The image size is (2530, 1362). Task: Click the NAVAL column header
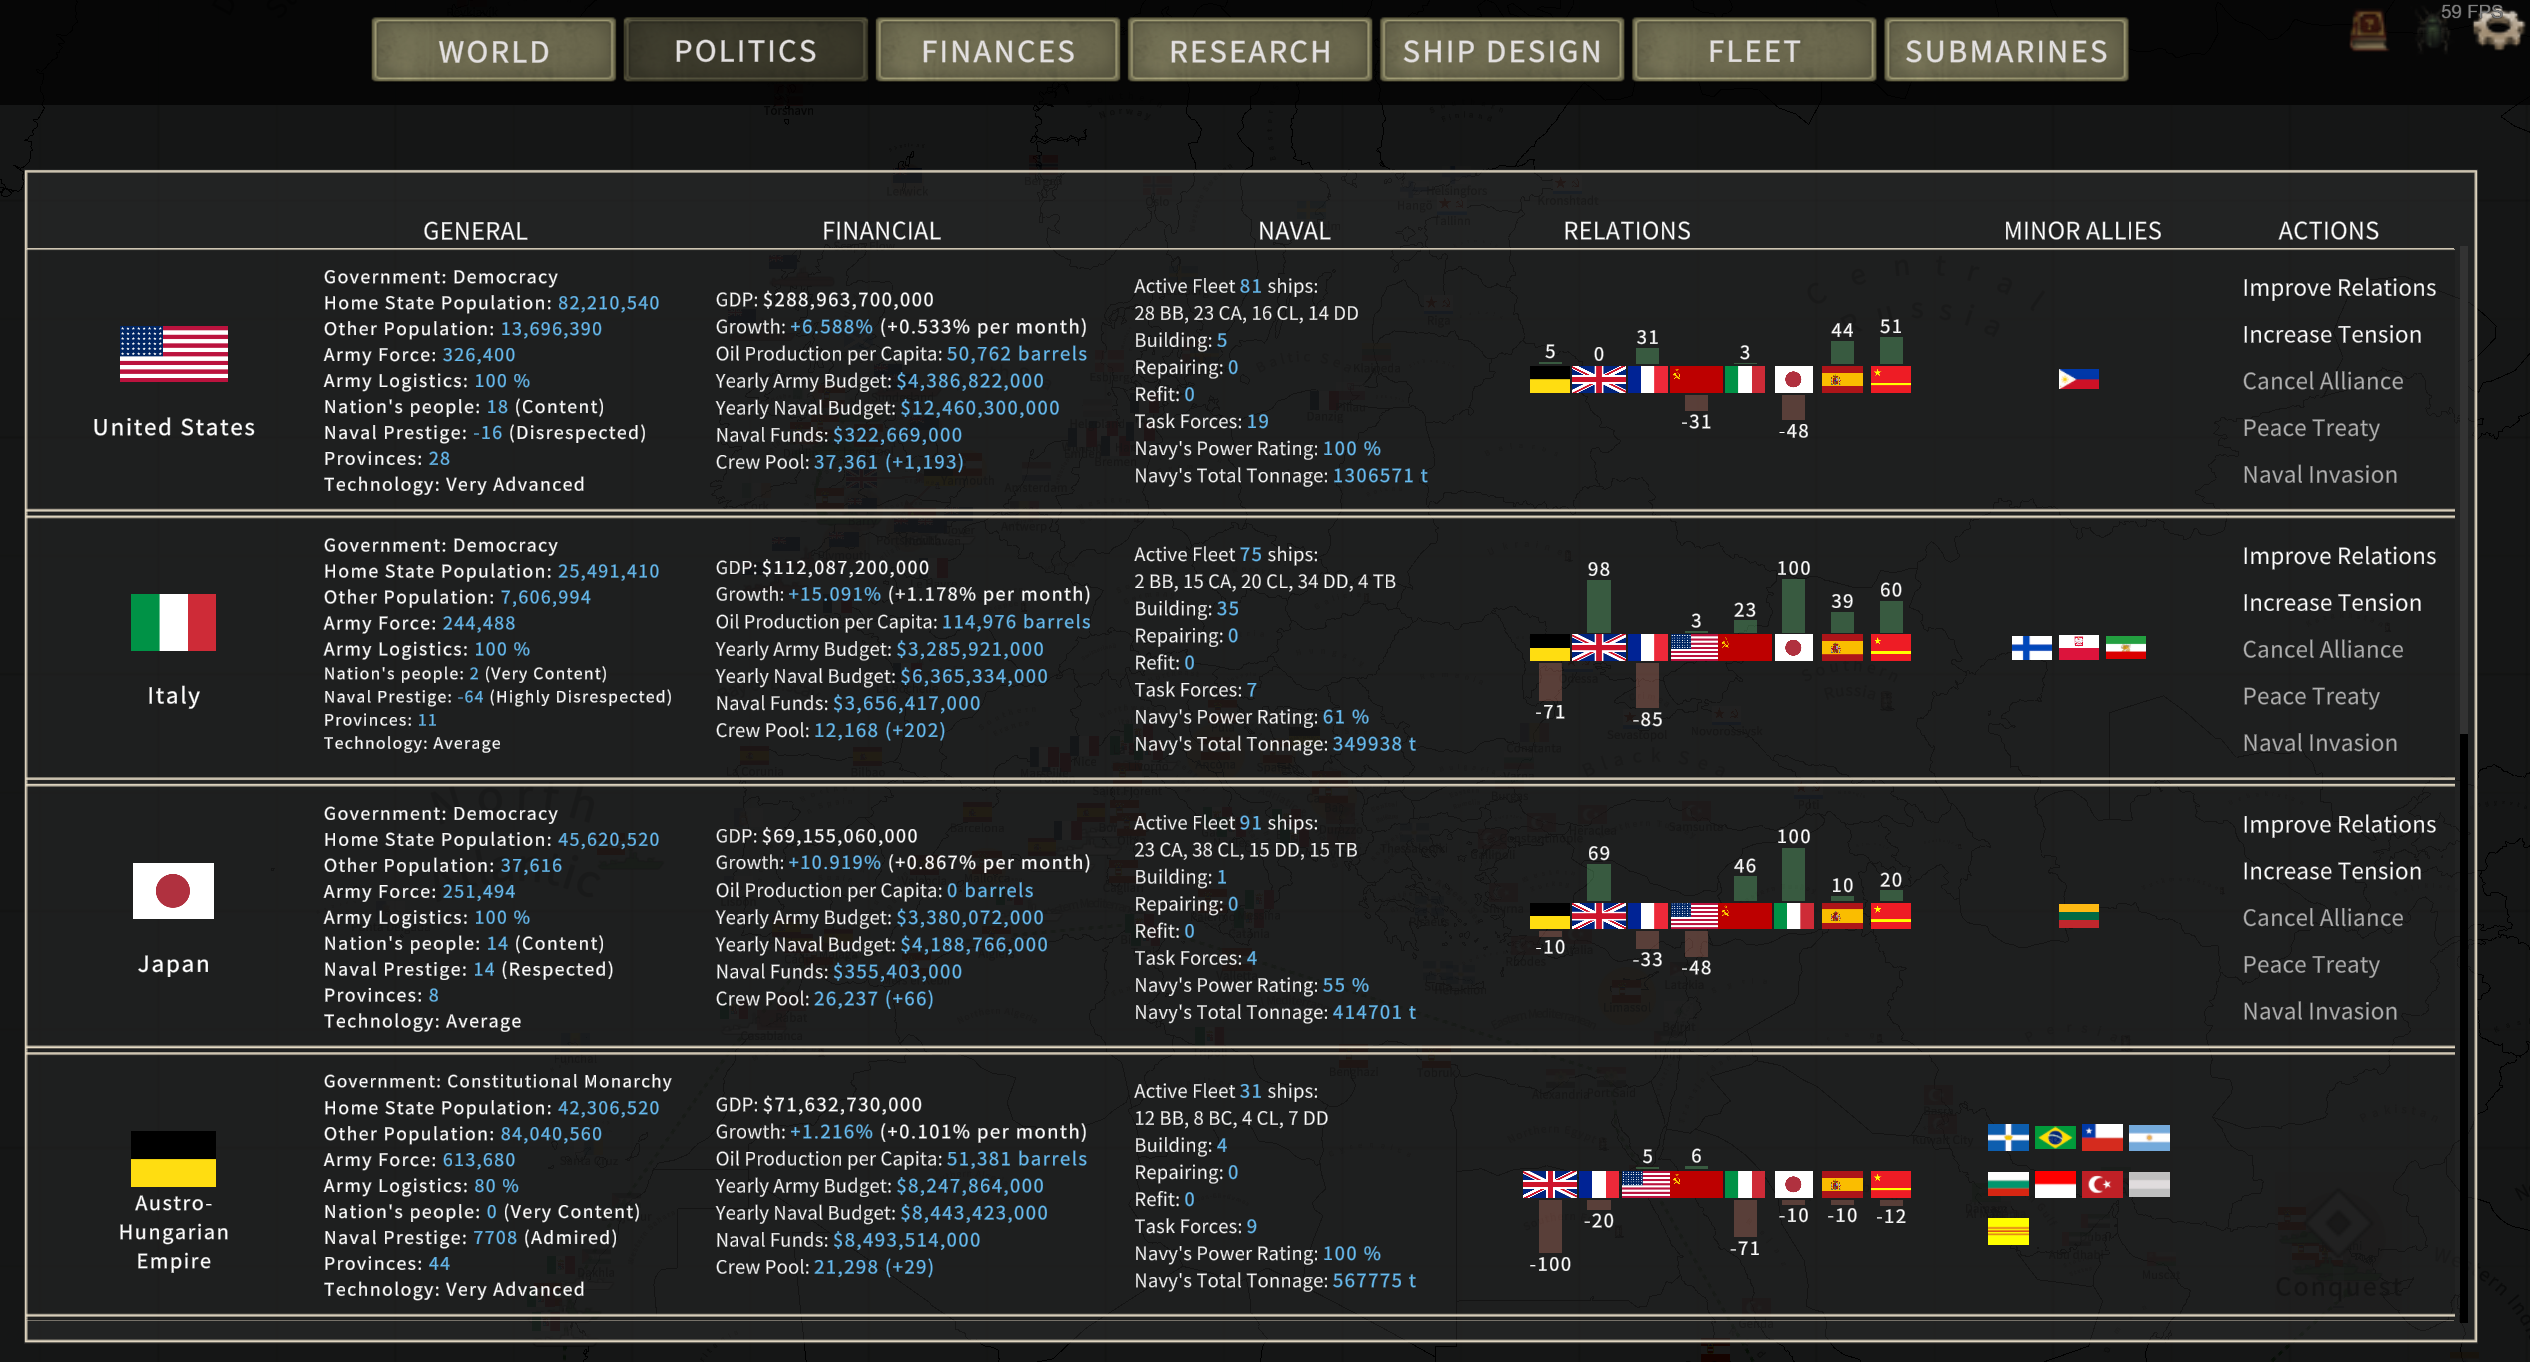tap(1294, 231)
